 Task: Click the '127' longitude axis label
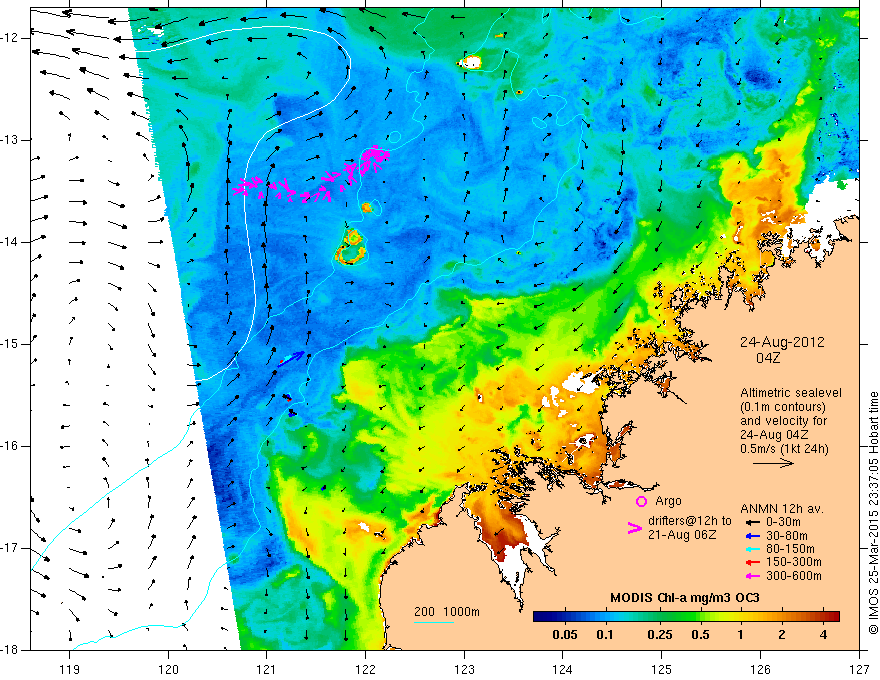[859, 669]
